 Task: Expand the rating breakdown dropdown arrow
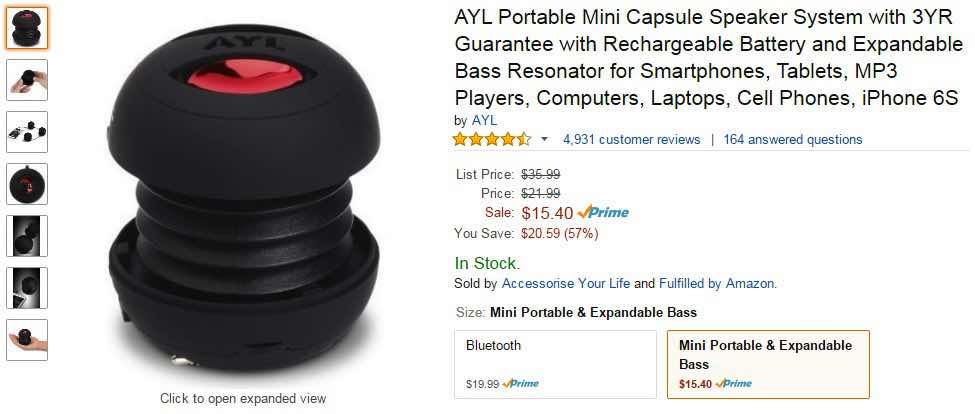pos(544,139)
